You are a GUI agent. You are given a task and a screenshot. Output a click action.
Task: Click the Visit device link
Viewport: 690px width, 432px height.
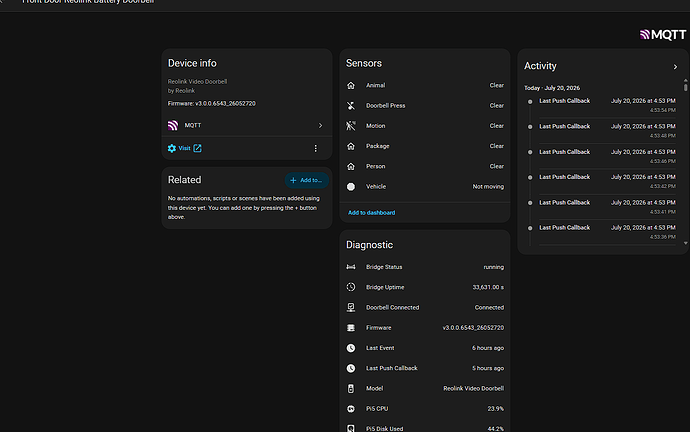[184, 148]
